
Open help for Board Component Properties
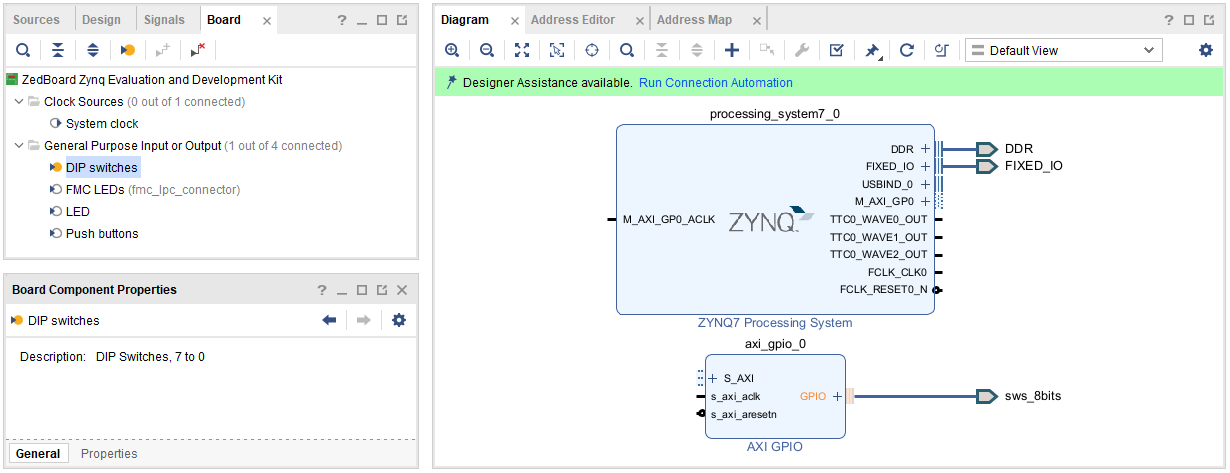[x=322, y=290]
